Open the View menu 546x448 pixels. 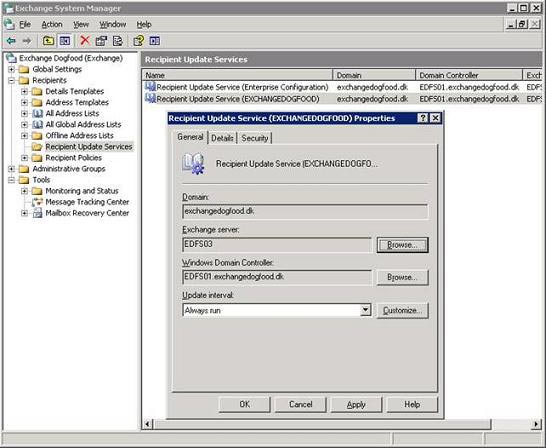click(x=81, y=24)
